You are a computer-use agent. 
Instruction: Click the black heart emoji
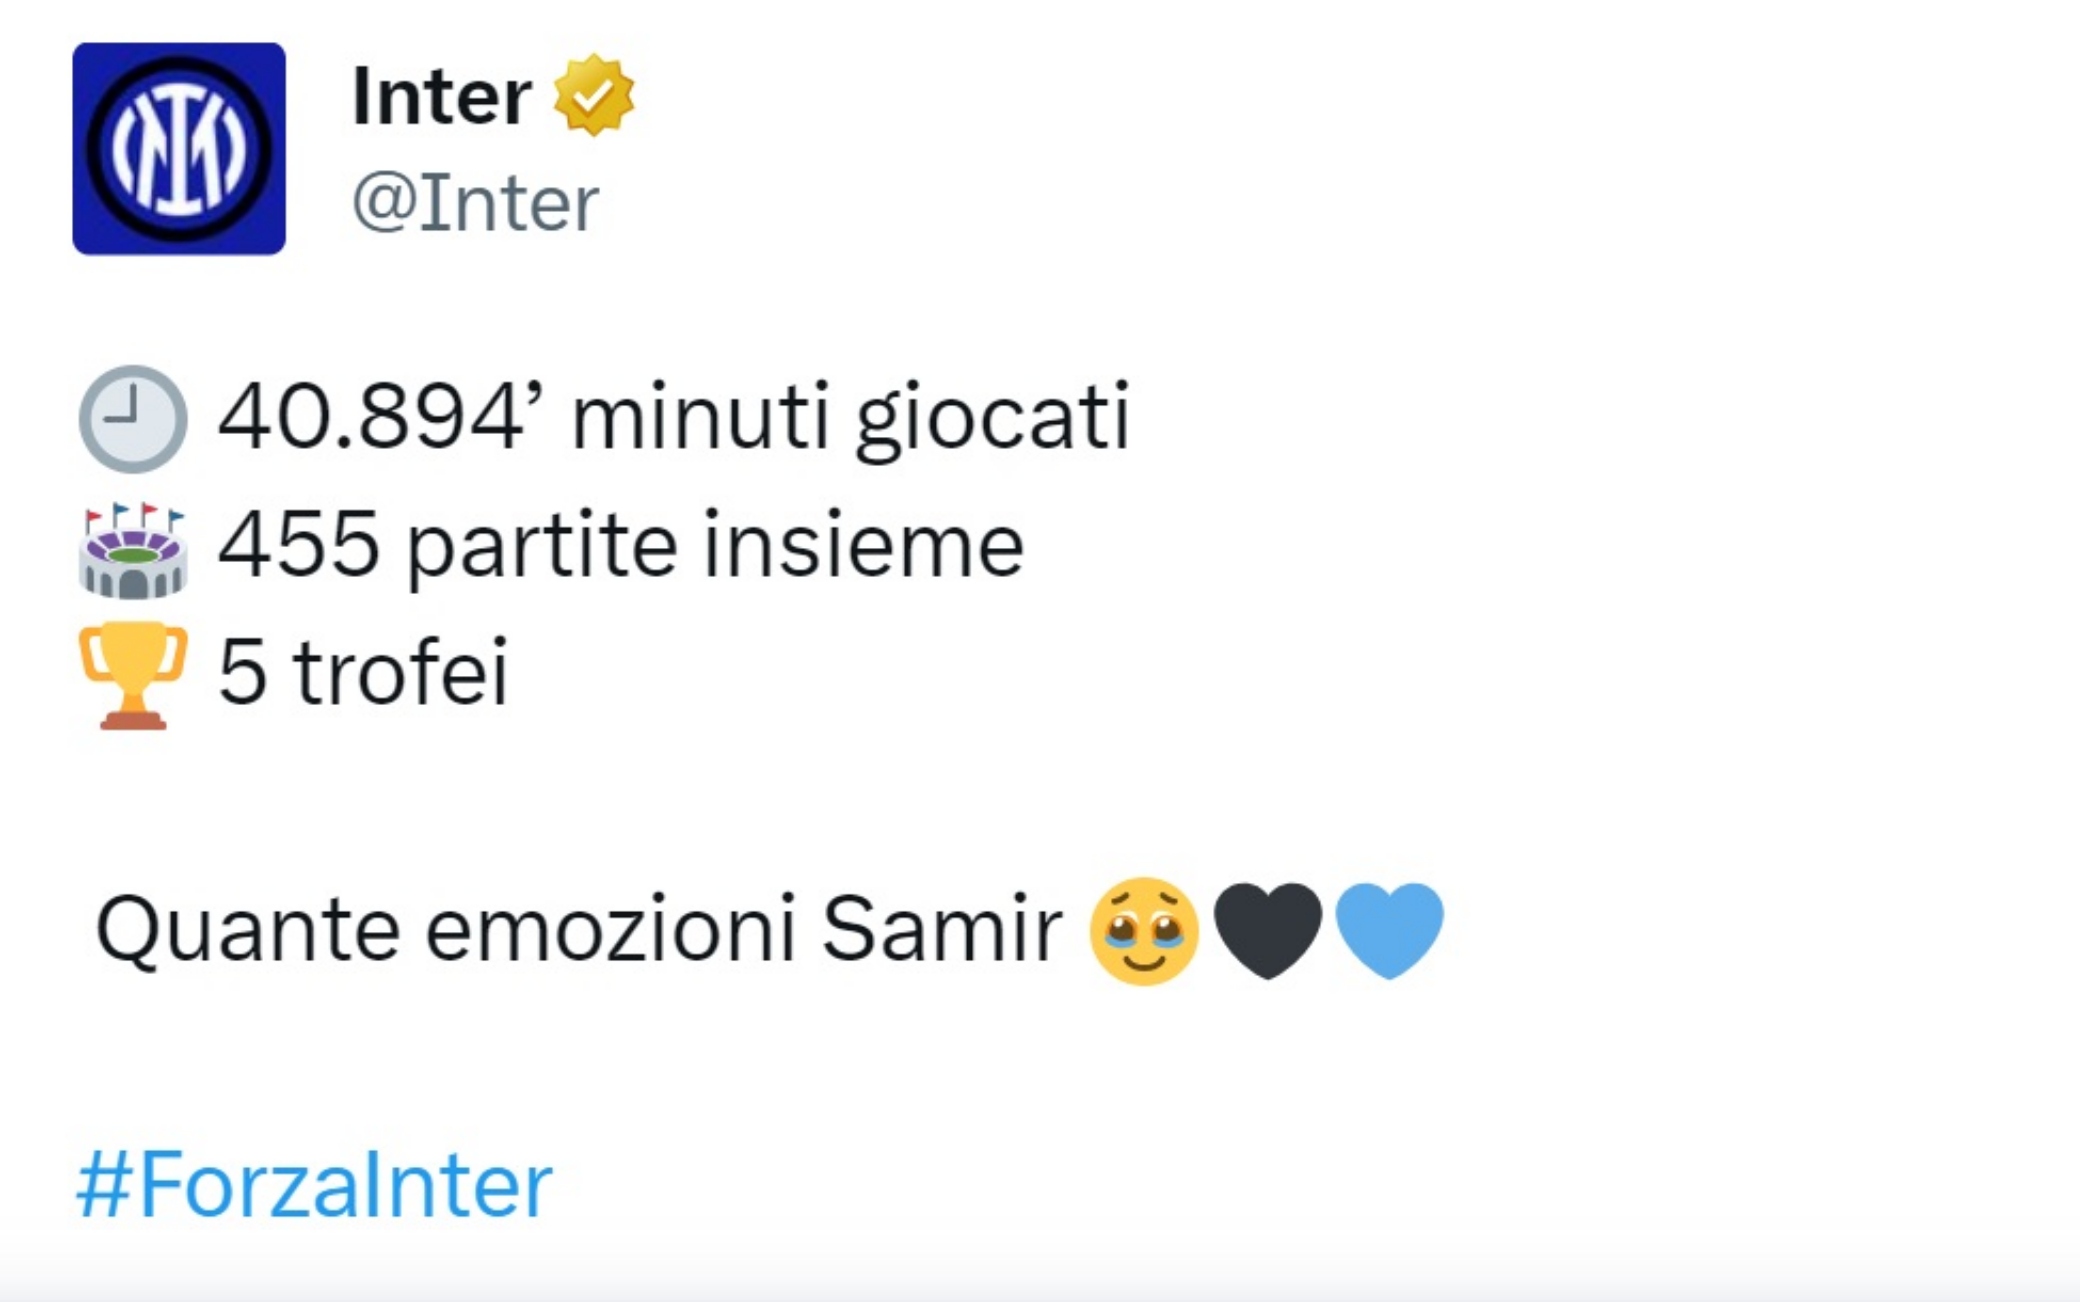coord(1267,930)
